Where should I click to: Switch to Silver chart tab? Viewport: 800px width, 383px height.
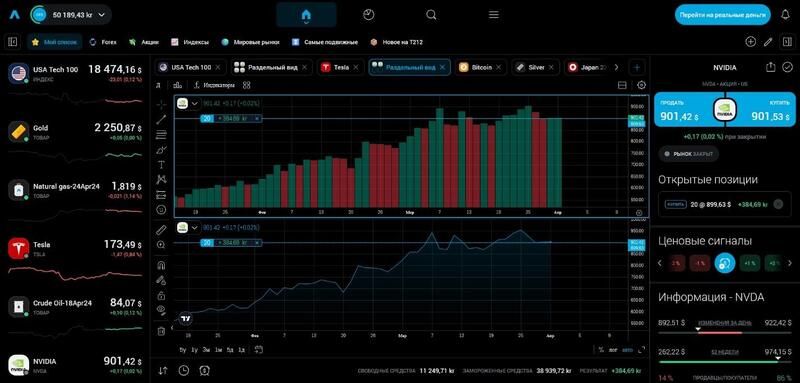(536, 67)
